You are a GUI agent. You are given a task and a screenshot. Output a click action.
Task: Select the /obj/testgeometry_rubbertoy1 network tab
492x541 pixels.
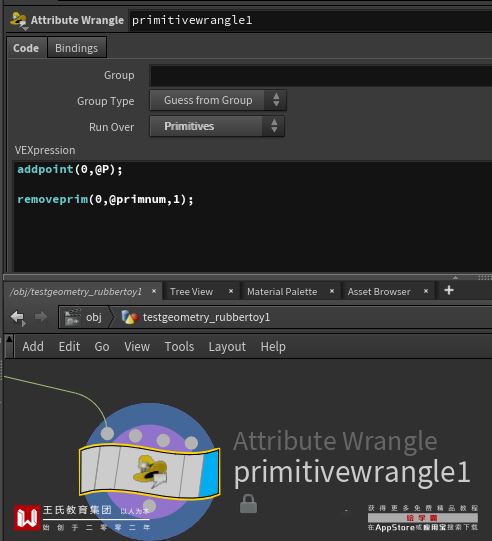76,292
